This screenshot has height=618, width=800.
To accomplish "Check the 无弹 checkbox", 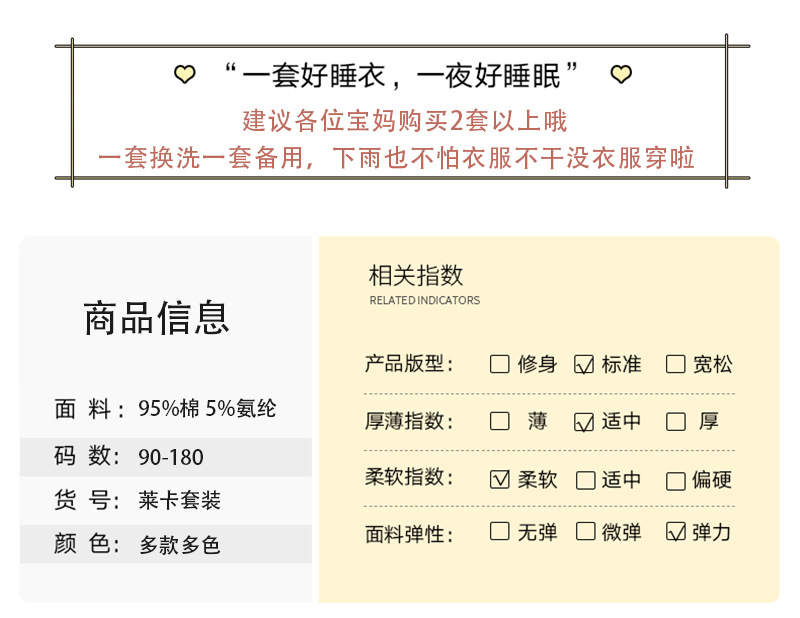I will [x=500, y=532].
